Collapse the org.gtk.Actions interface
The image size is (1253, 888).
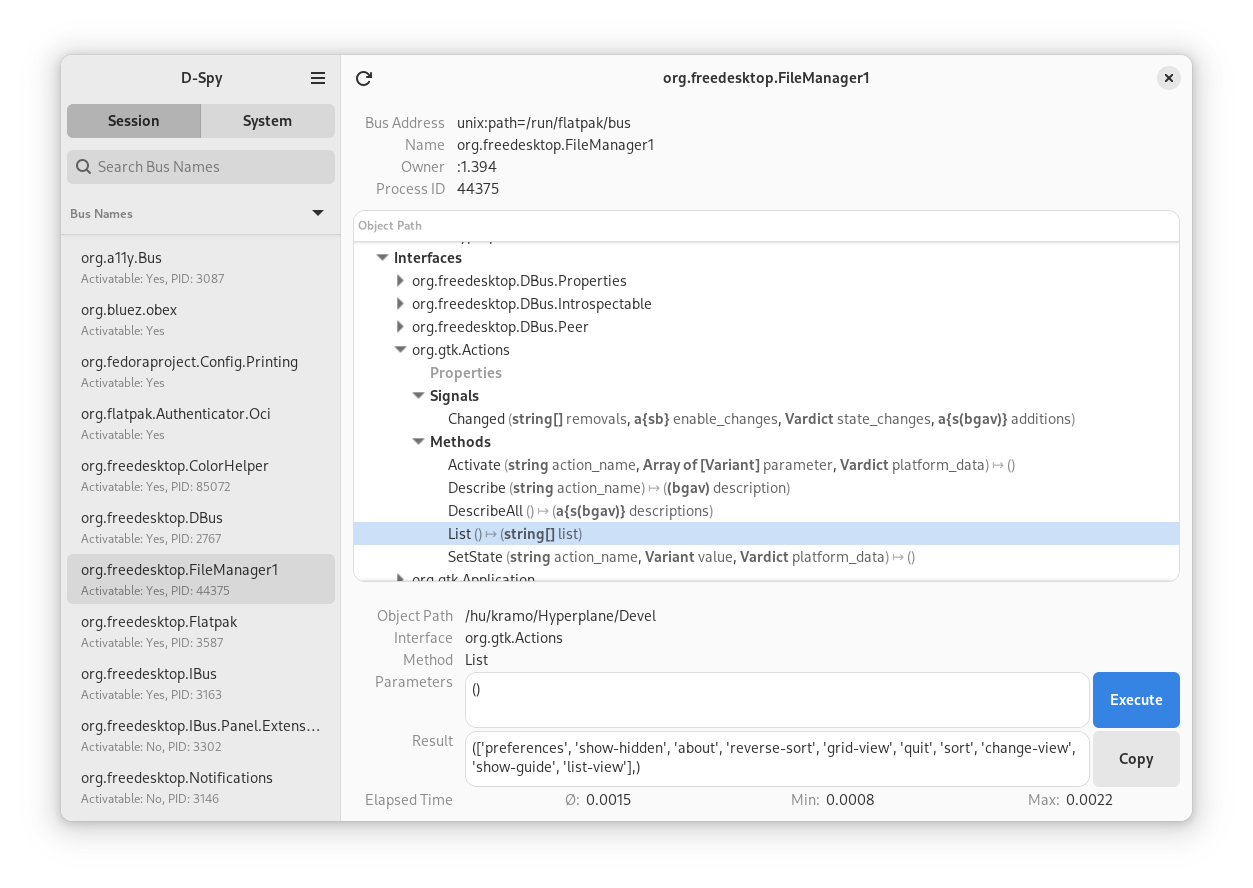coord(400,350)
